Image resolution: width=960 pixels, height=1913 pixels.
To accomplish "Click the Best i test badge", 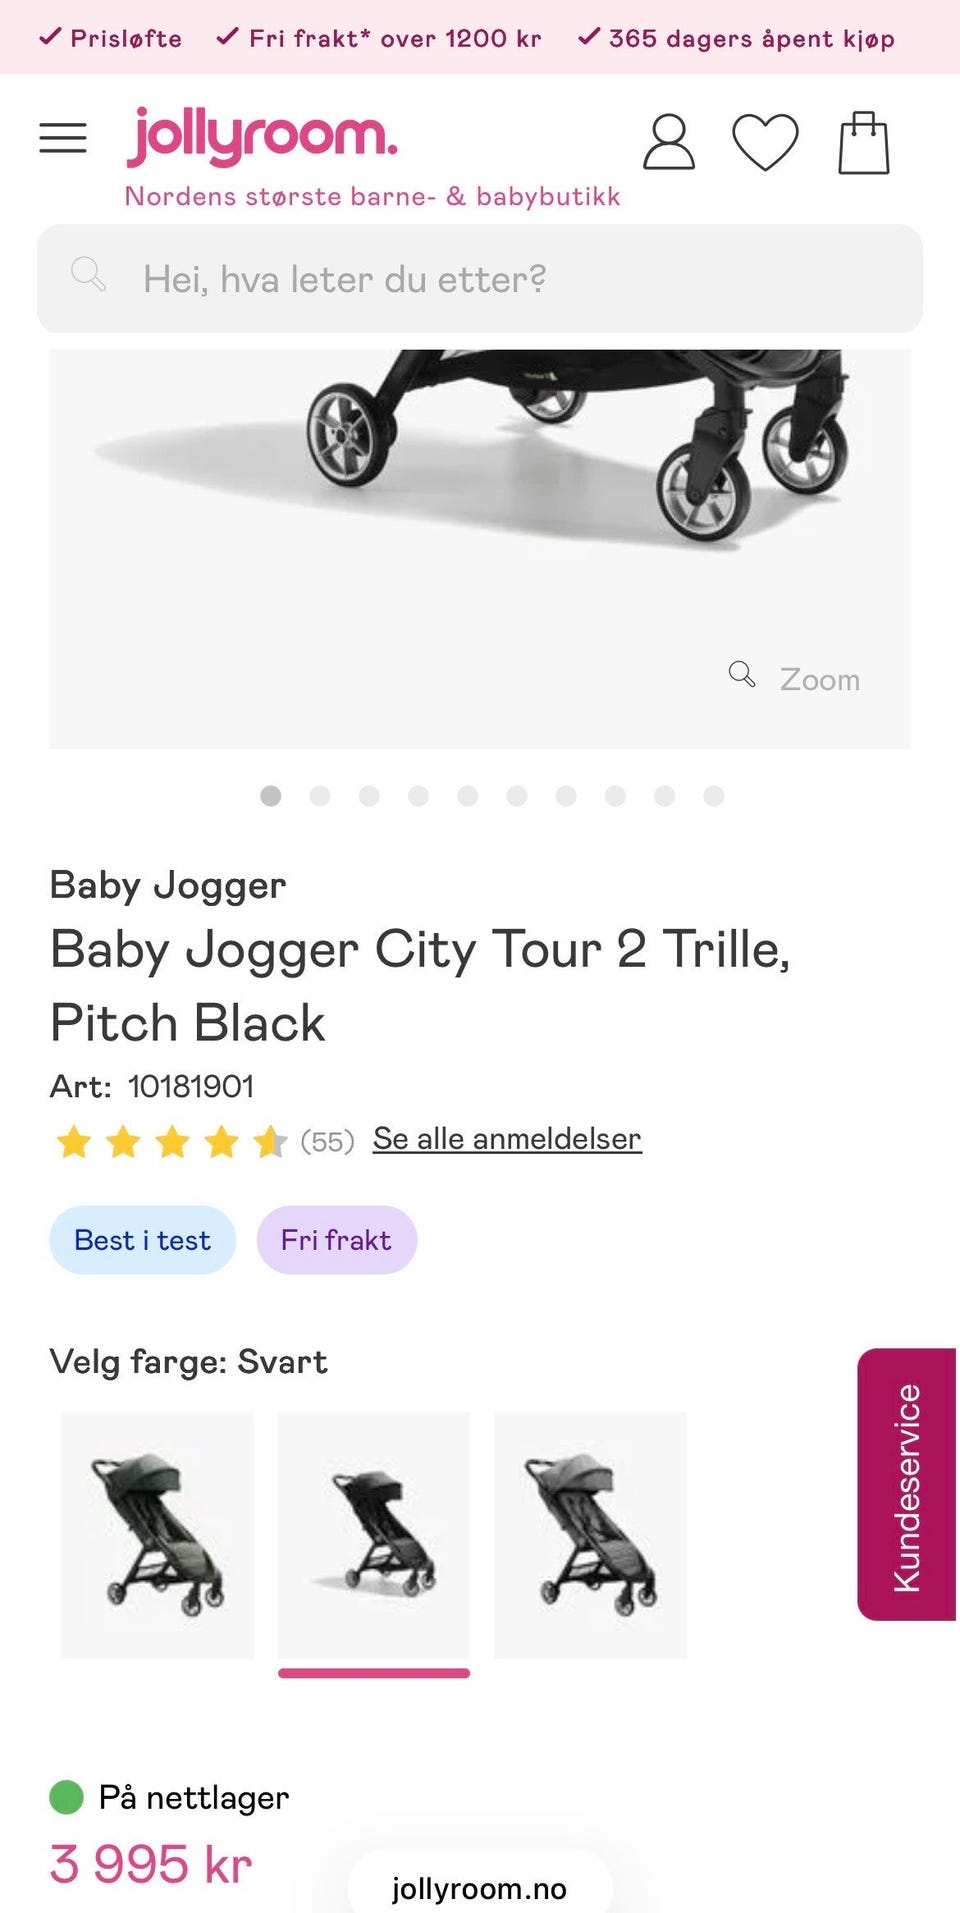I will (142, 1240).
